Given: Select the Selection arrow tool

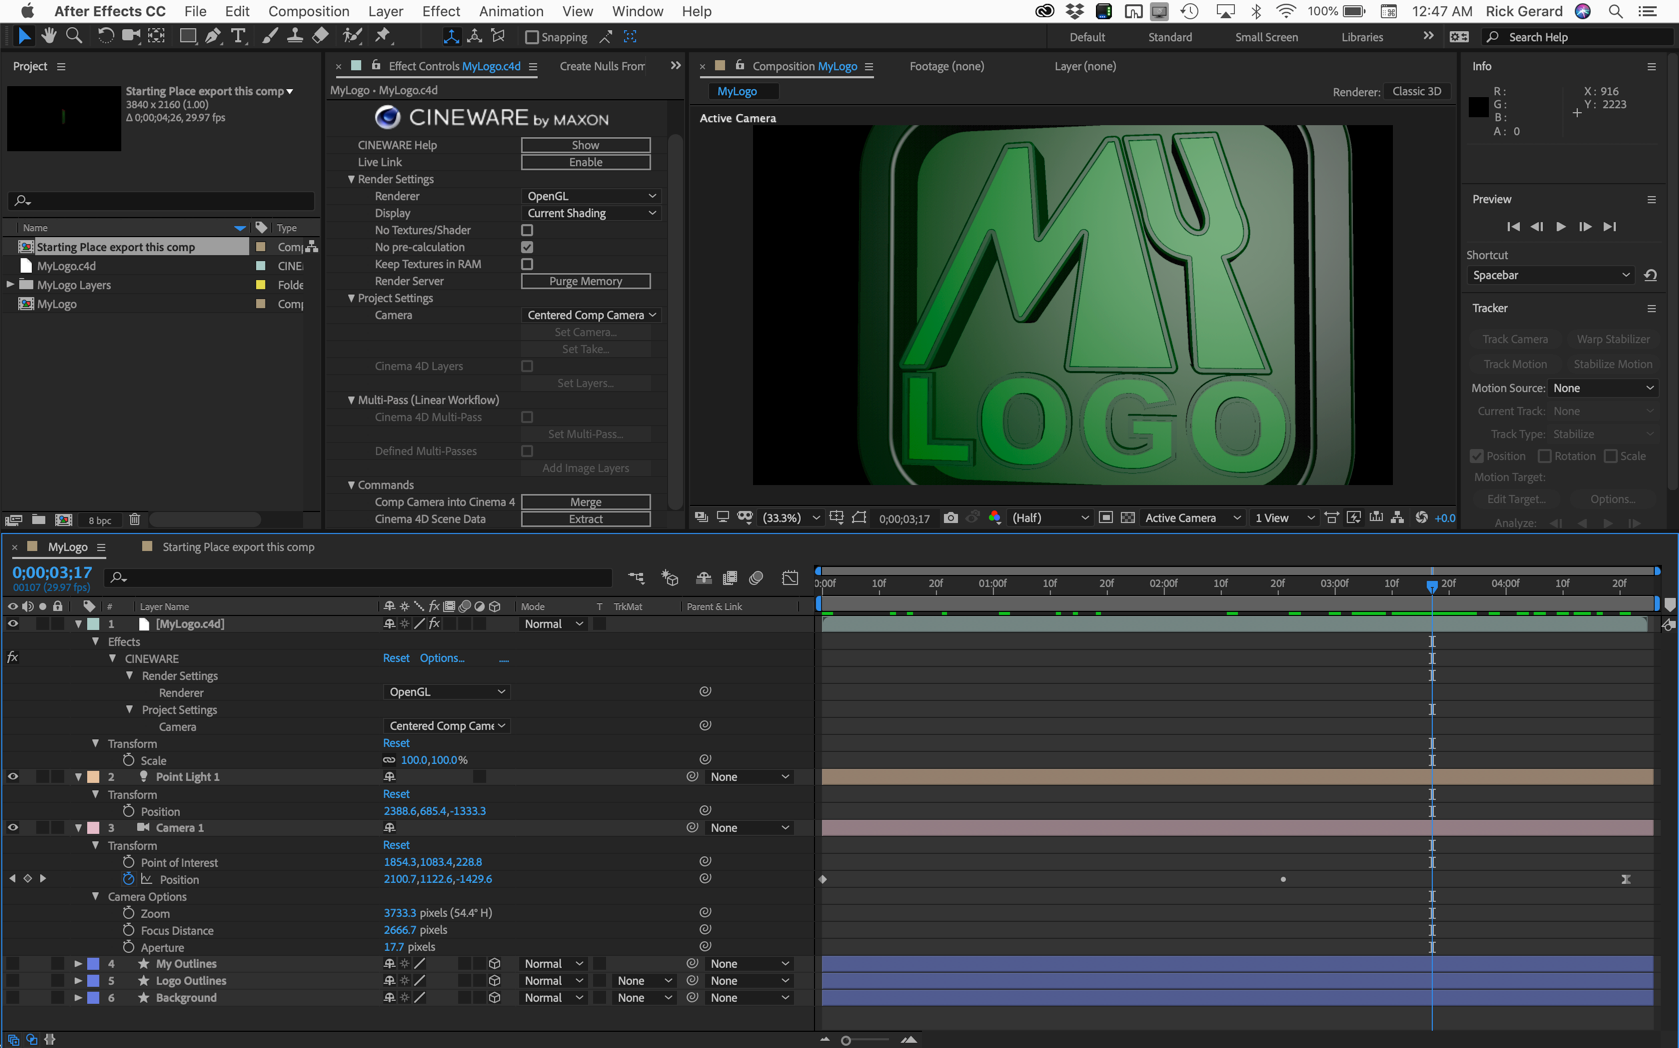Looking at the screenshot, I should click(24, 36).
